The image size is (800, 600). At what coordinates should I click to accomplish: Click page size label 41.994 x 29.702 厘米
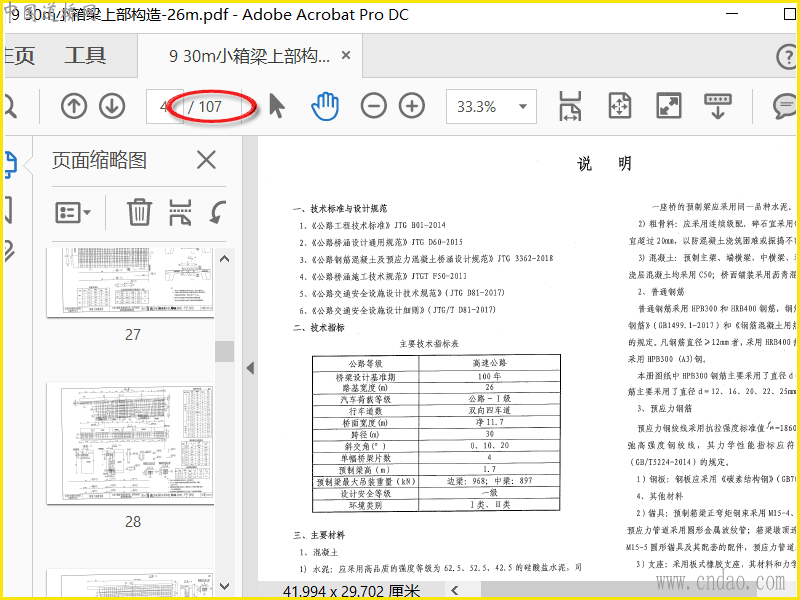[352, 591]
